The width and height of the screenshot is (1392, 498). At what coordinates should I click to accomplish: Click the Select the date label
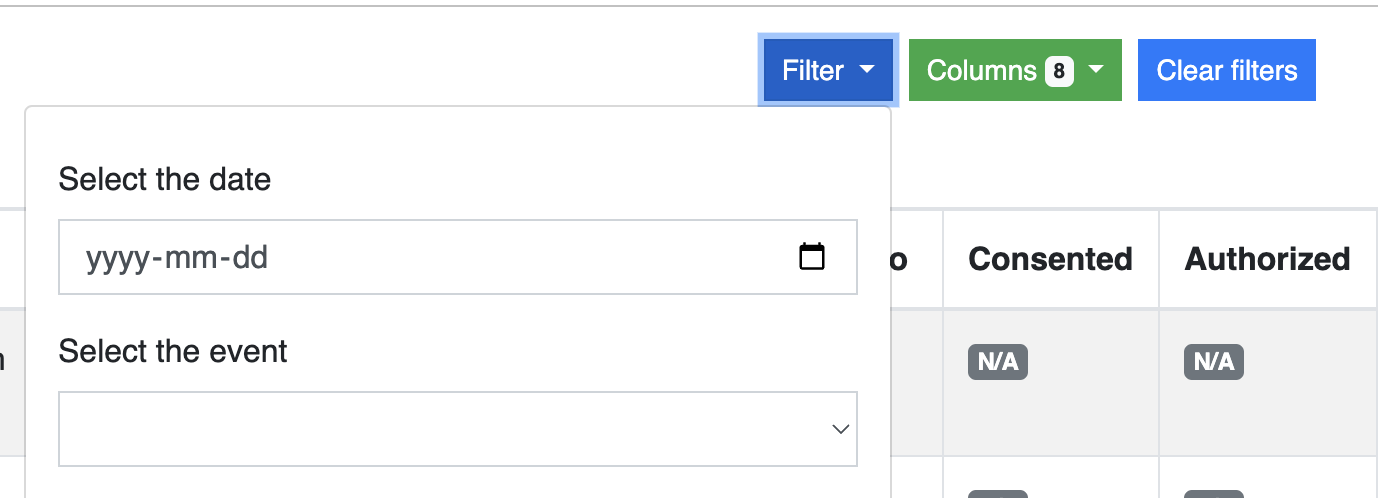click(165, 179)
